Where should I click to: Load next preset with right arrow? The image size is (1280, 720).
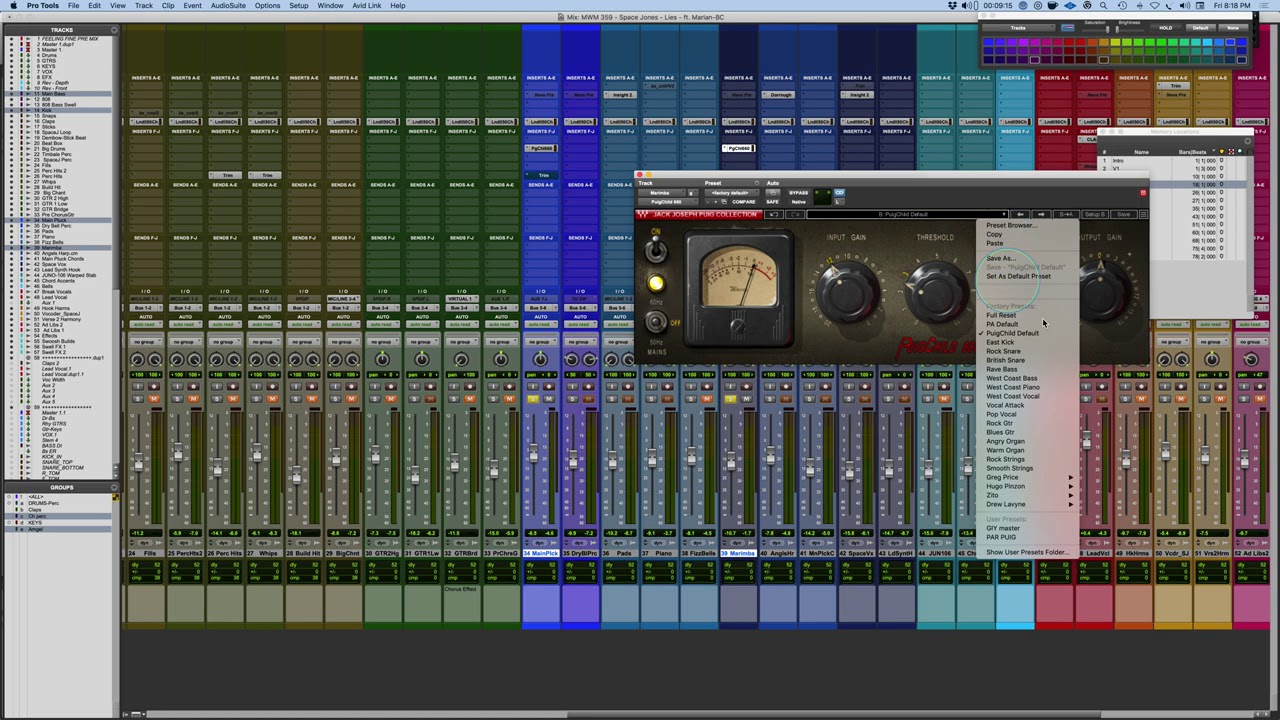(x=1041, y=214)
